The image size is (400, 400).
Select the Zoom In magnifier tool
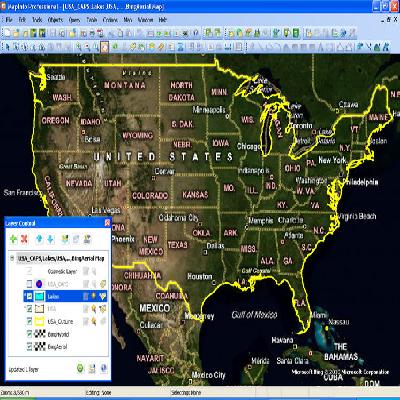click(x=79, y=47)
